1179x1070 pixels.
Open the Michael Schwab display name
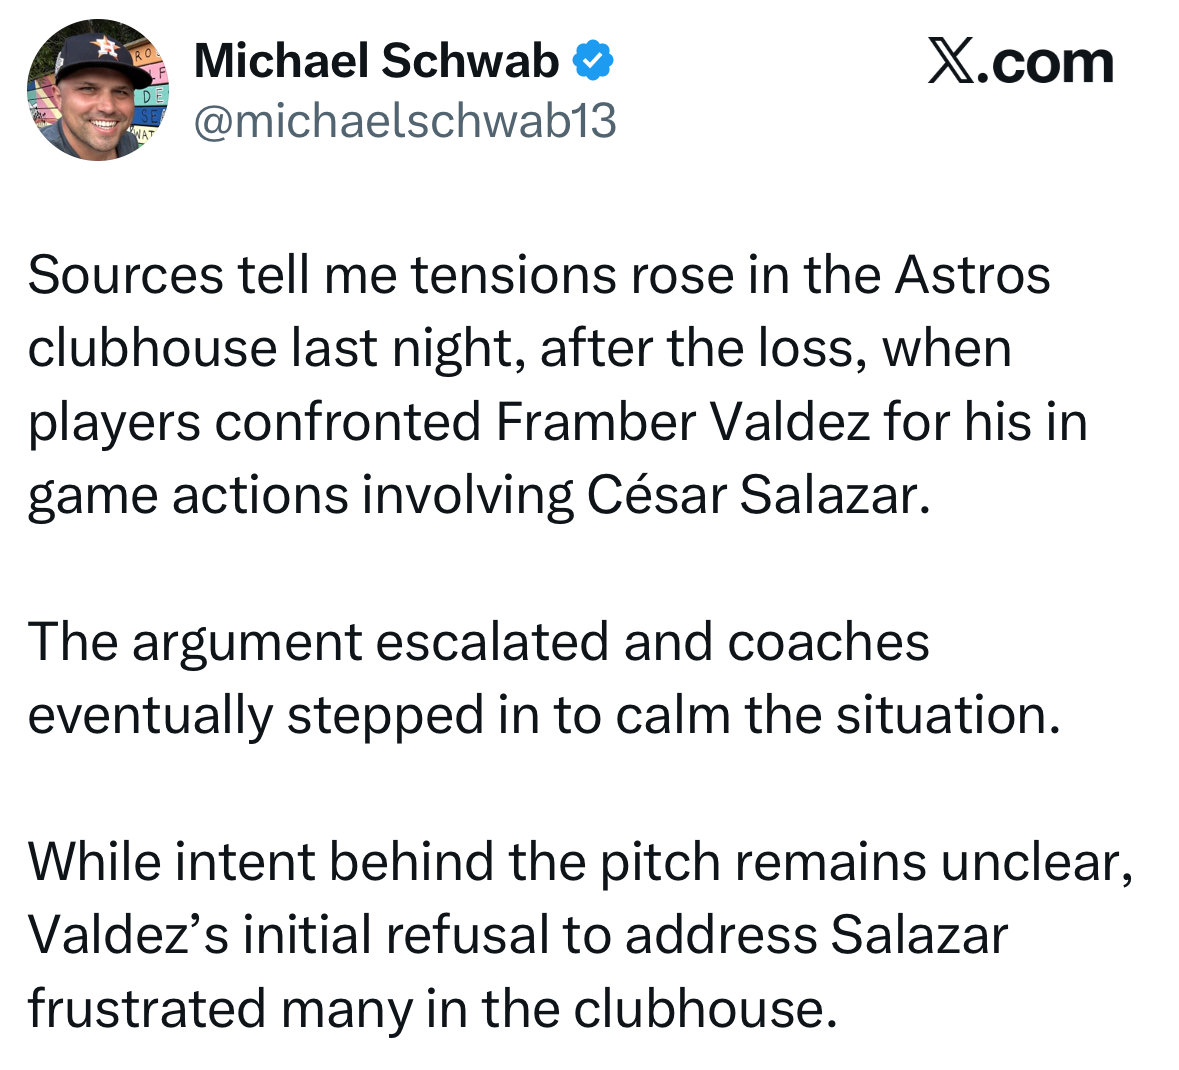tap(377, 60)
